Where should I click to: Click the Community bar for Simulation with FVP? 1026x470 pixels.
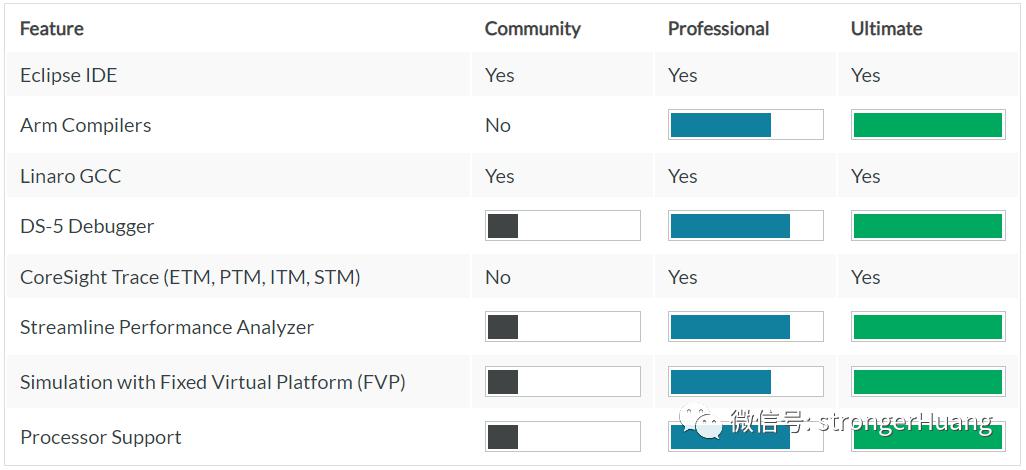point(563,382)
